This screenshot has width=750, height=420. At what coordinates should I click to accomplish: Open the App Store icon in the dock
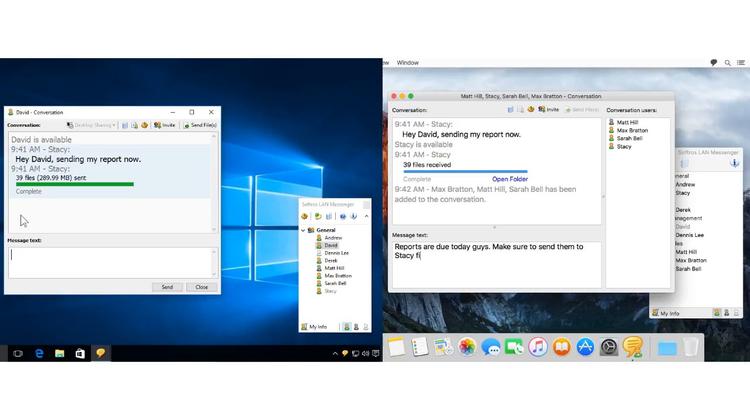pyautogui.click(x=586, y=347)
